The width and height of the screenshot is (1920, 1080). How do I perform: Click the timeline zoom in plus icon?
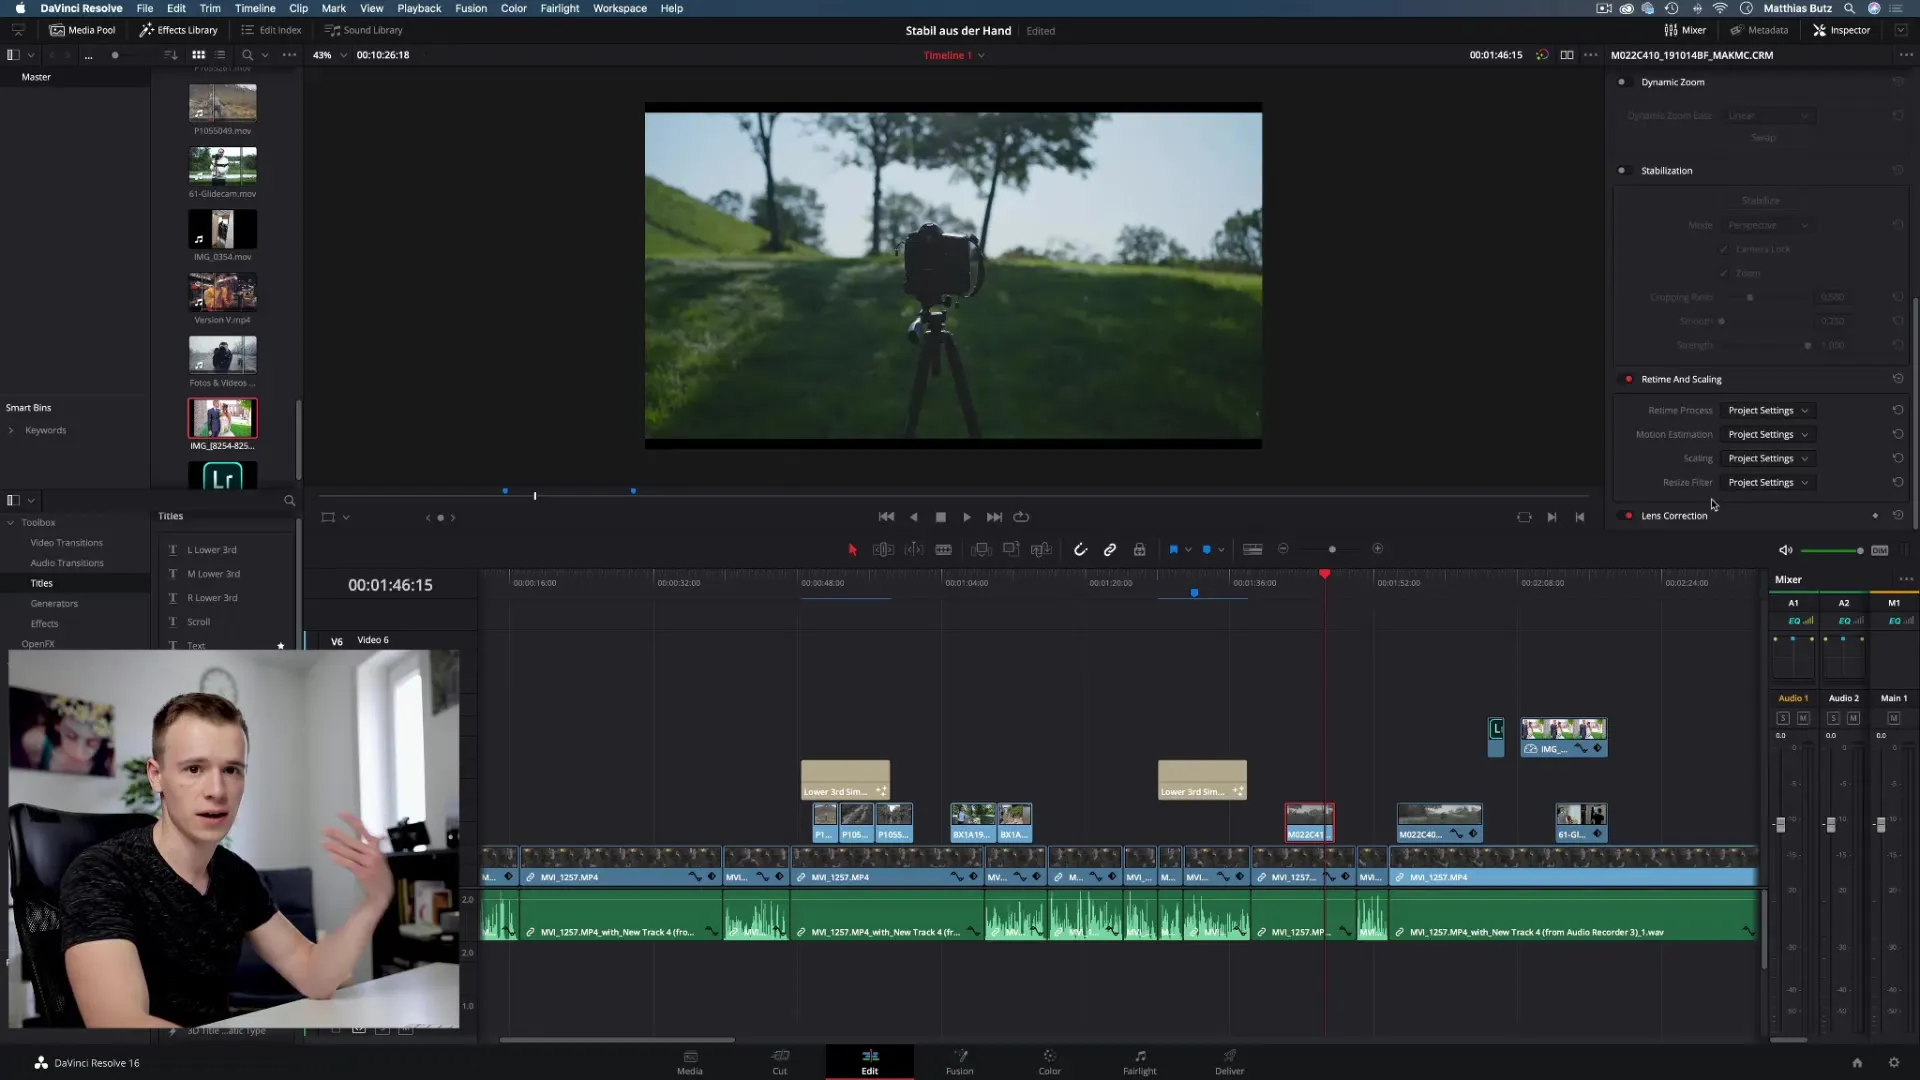point(1377,548)
